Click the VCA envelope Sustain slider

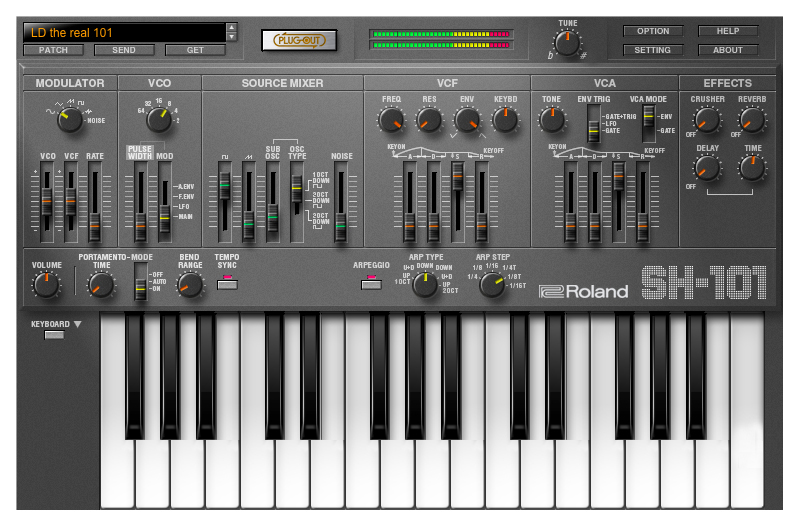tap(618, 203)
